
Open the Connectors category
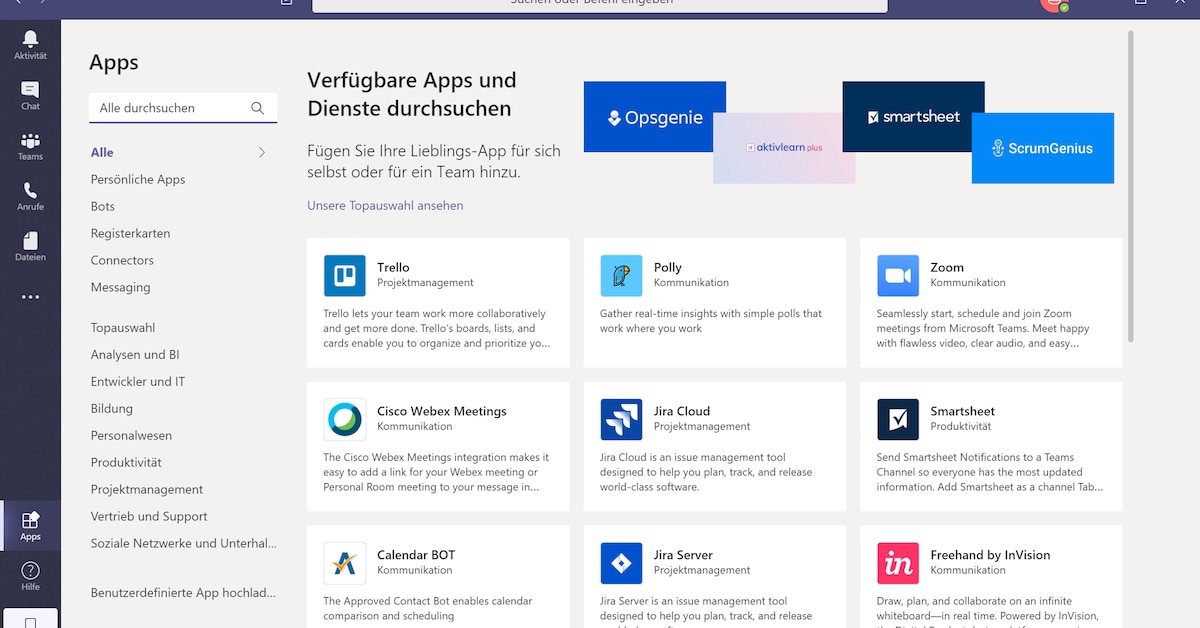point(122,261)
